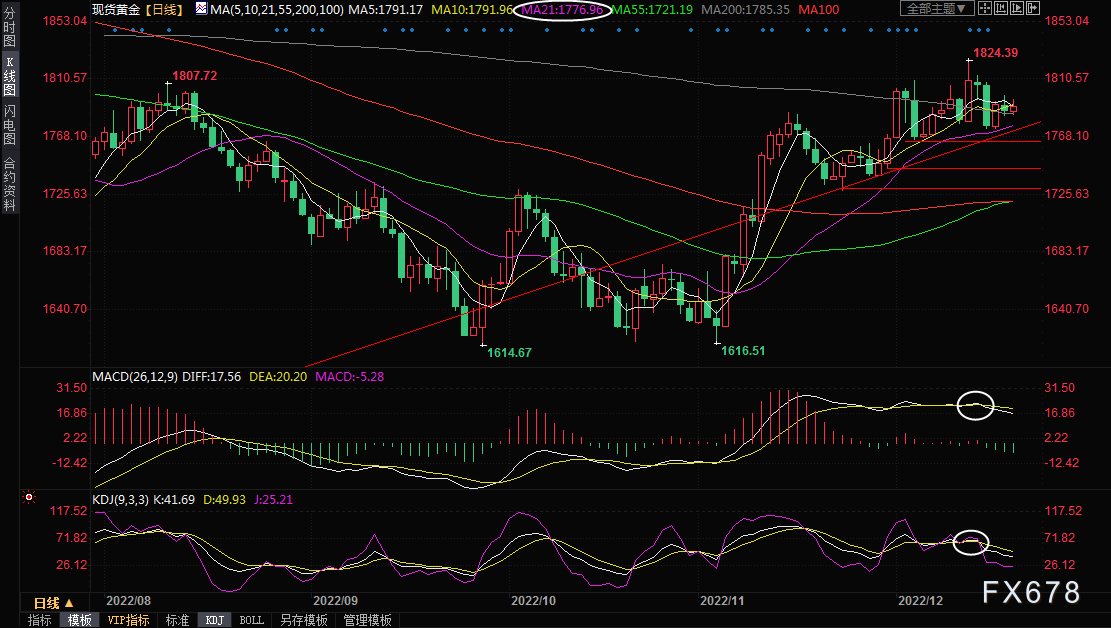1111x628 pixels.
Task: Open the 闪电图 side tab
Action: pos(9,126)
